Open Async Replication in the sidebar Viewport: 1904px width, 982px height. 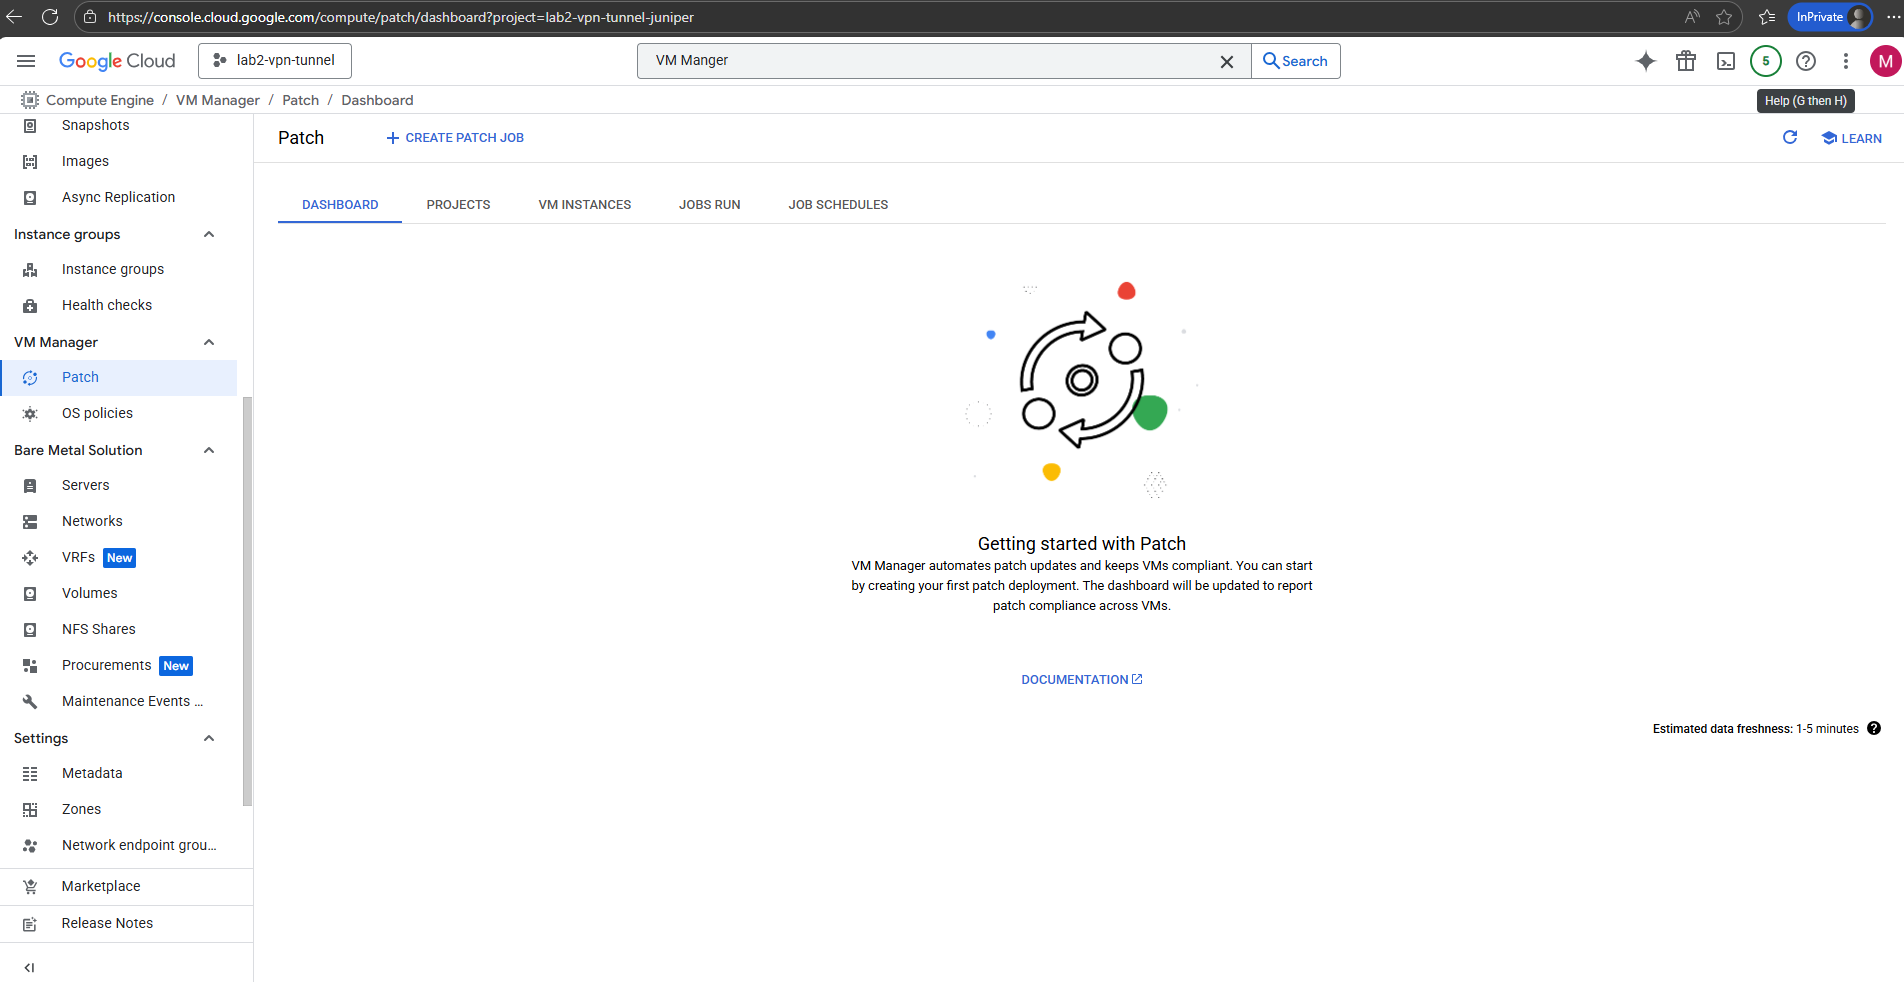click(x=119, y=197)
